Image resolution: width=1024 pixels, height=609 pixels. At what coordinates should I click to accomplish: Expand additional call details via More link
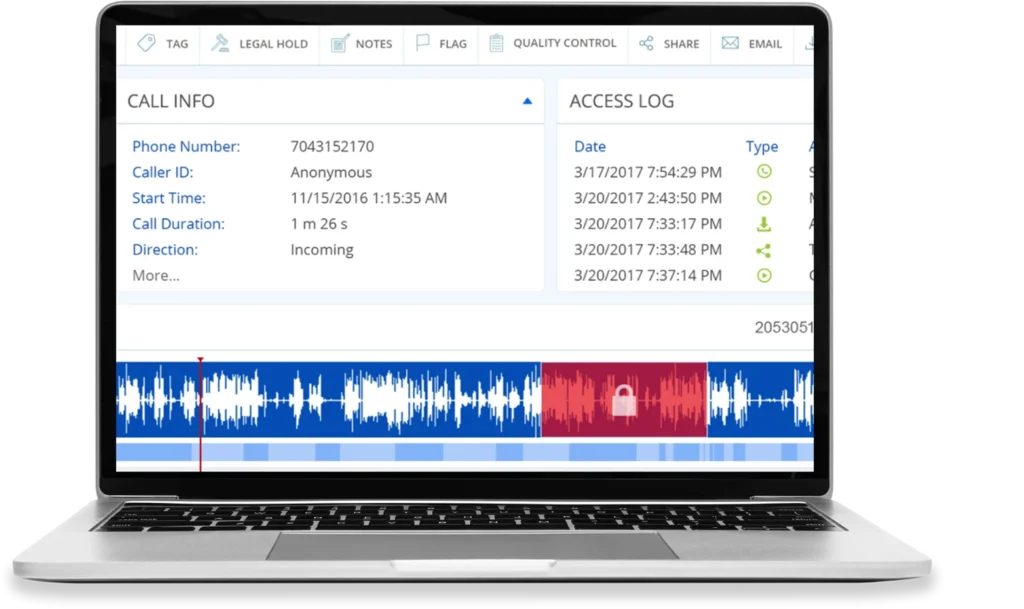155,275
